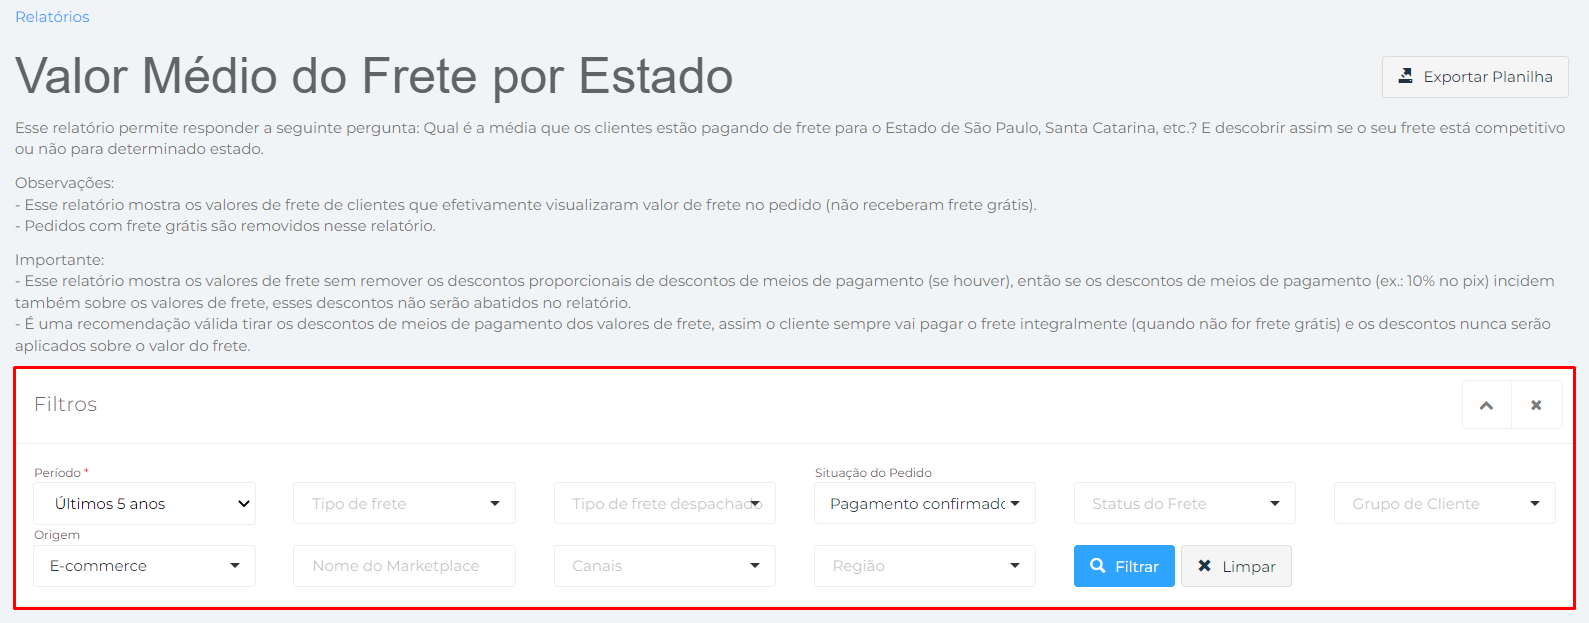Open the Situação do Pedido dropdown
This screenshot has height=623, width=1589.
click(925, 504)
